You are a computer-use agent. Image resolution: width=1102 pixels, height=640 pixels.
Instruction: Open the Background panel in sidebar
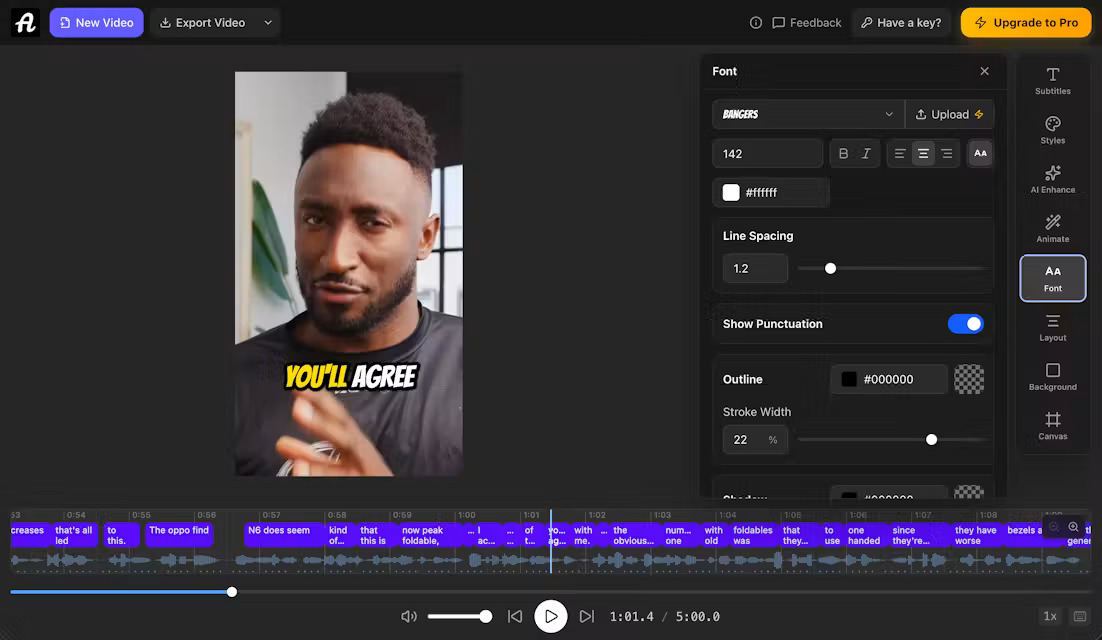[1052, 377]
